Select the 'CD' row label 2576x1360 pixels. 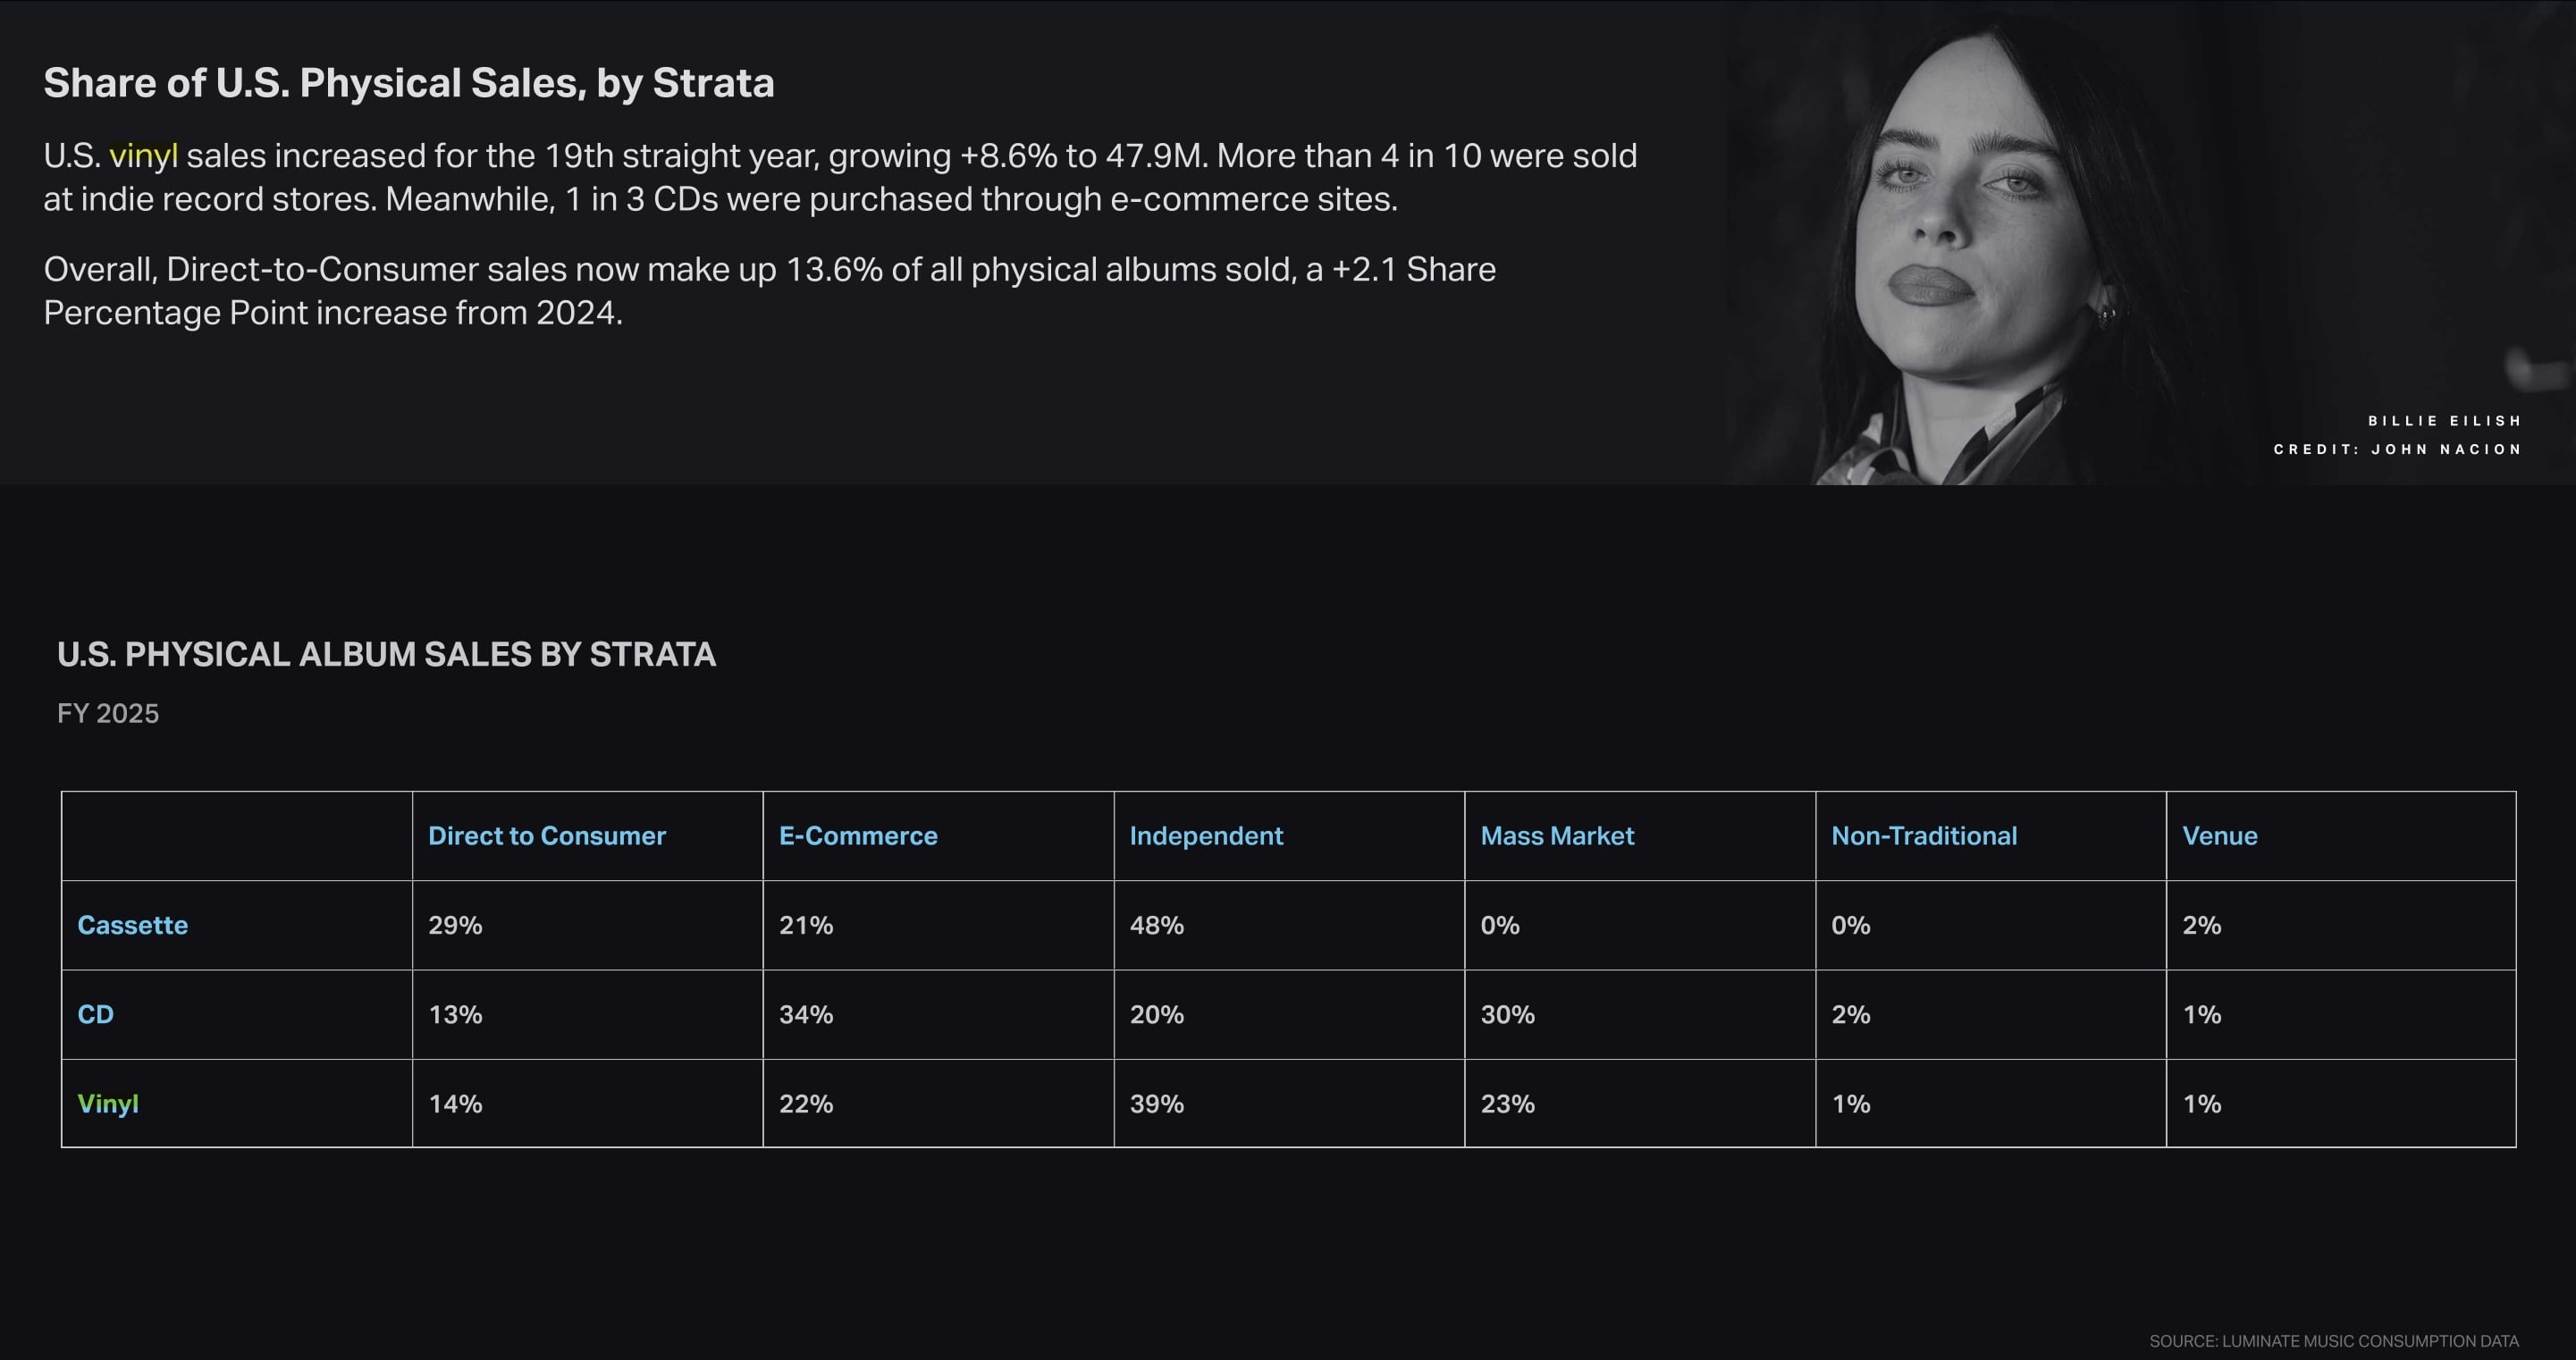pos(95,1014)
